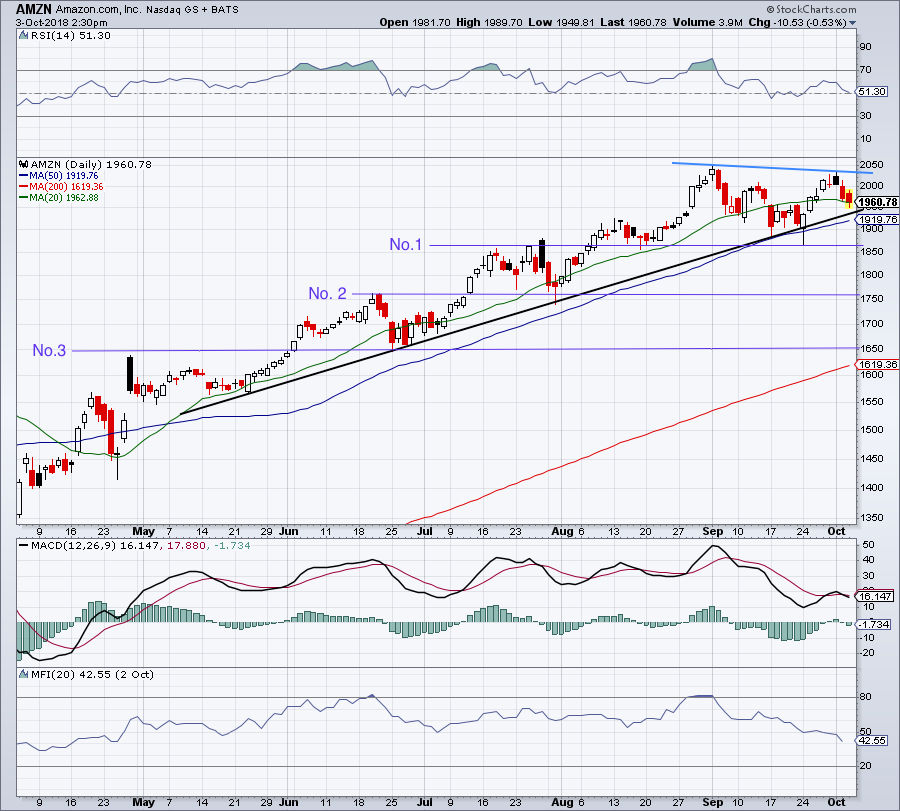
Task: Click the Amazon.com, Inc. company name
Action: coord(99,10)
